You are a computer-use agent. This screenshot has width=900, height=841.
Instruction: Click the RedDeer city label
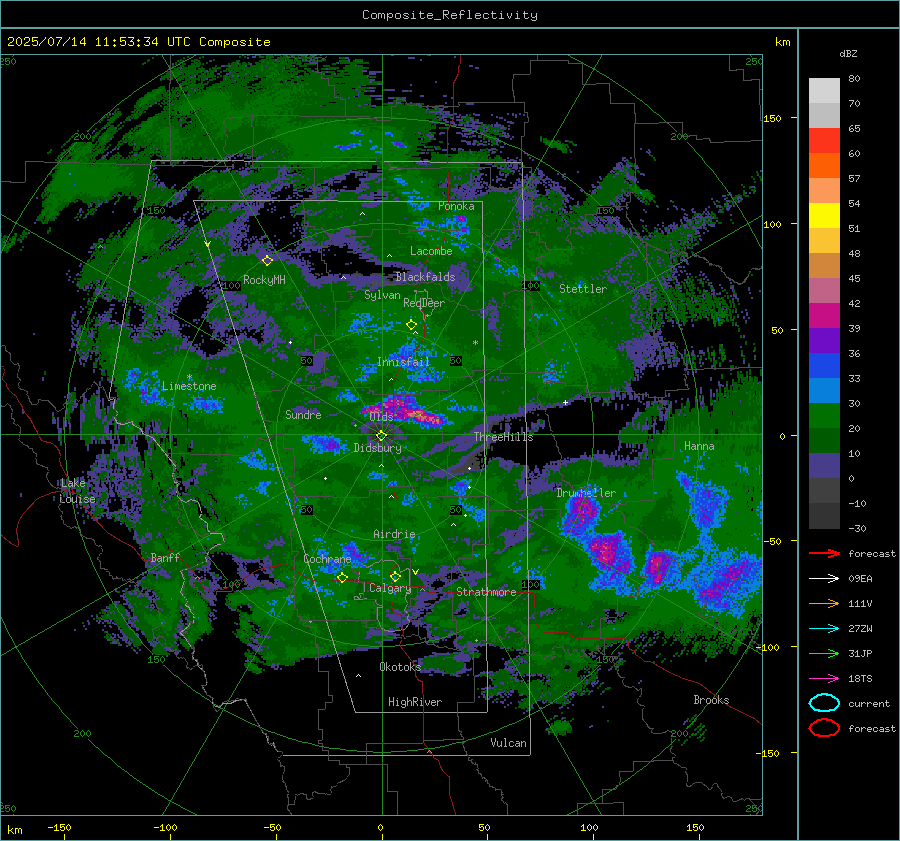point(424,303)
